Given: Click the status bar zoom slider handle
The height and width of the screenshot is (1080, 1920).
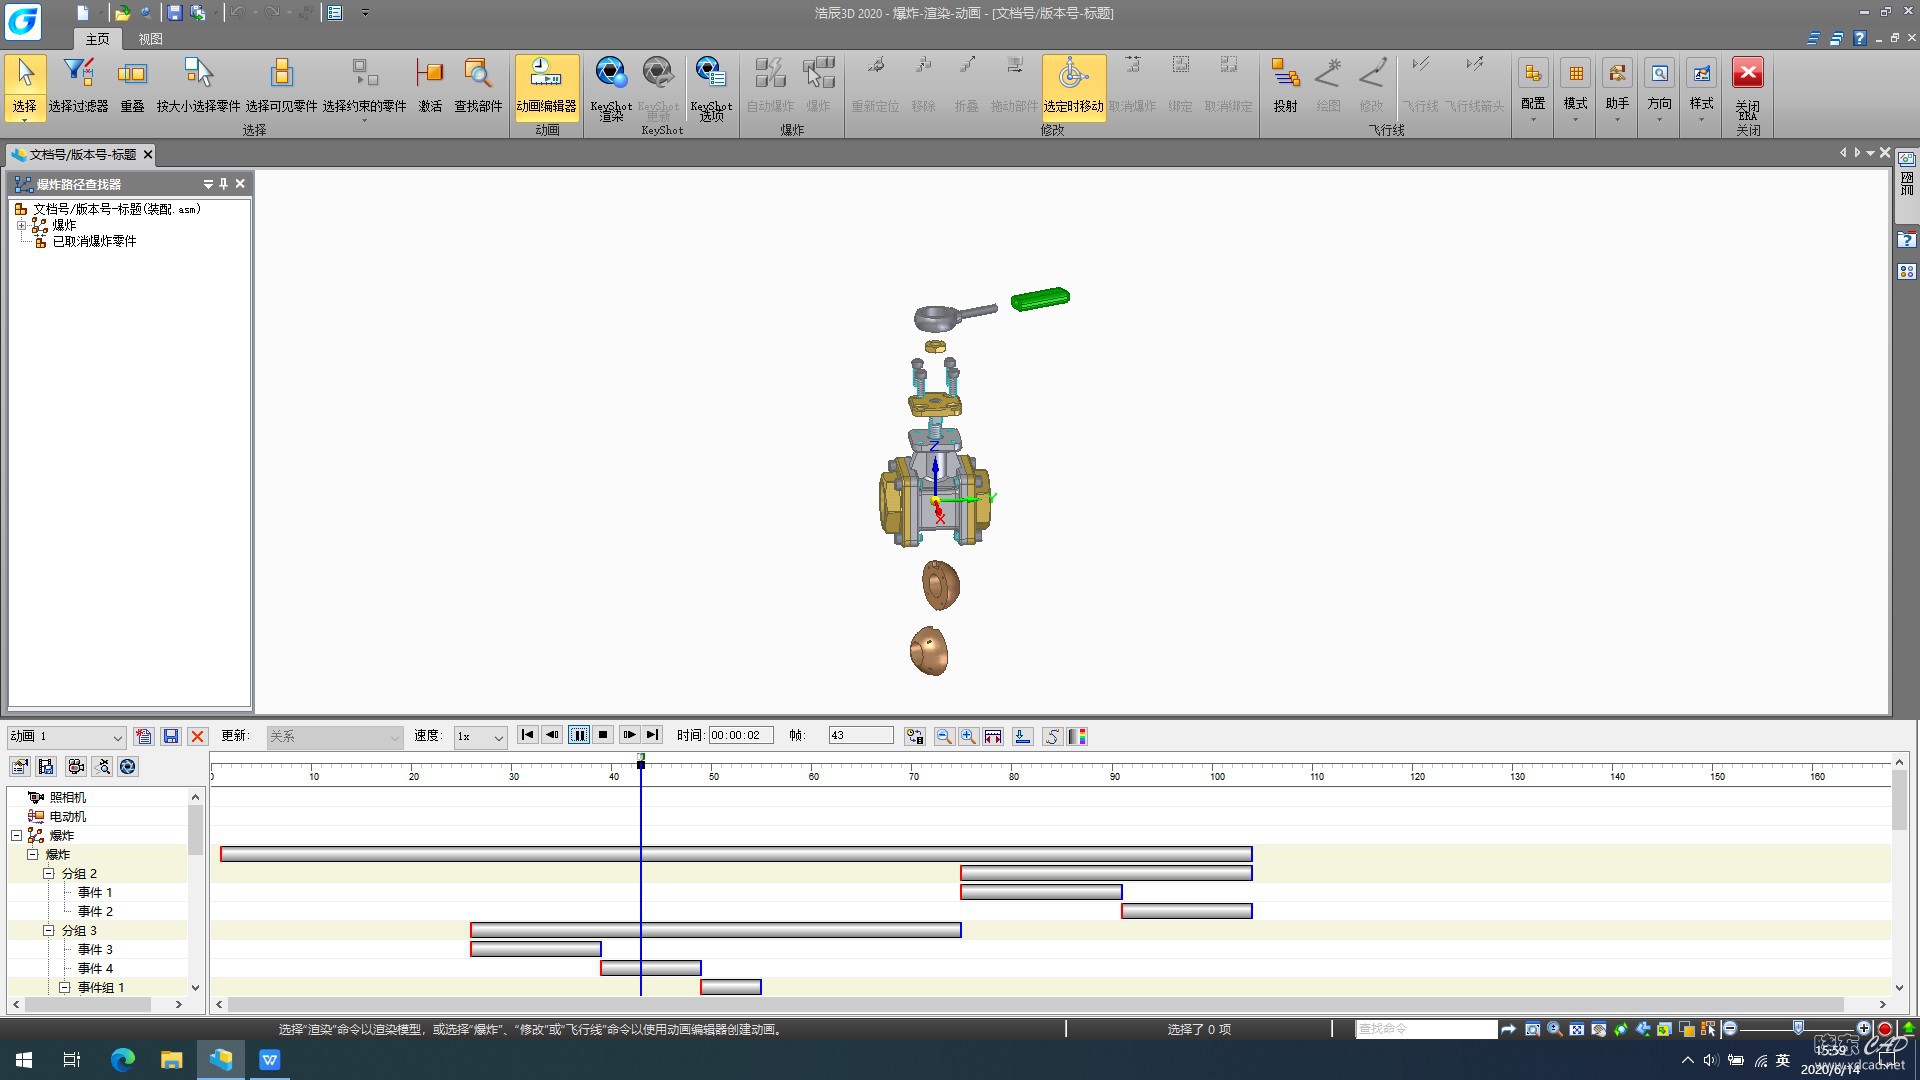Looking at the screenshot, I should click(x=1798, y=1028).
